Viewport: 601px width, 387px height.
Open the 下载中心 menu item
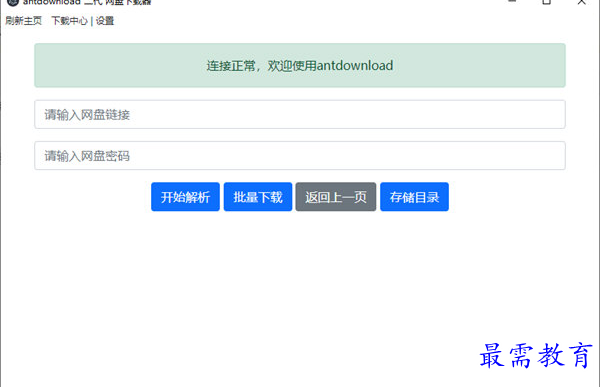[x=69, y=21]
